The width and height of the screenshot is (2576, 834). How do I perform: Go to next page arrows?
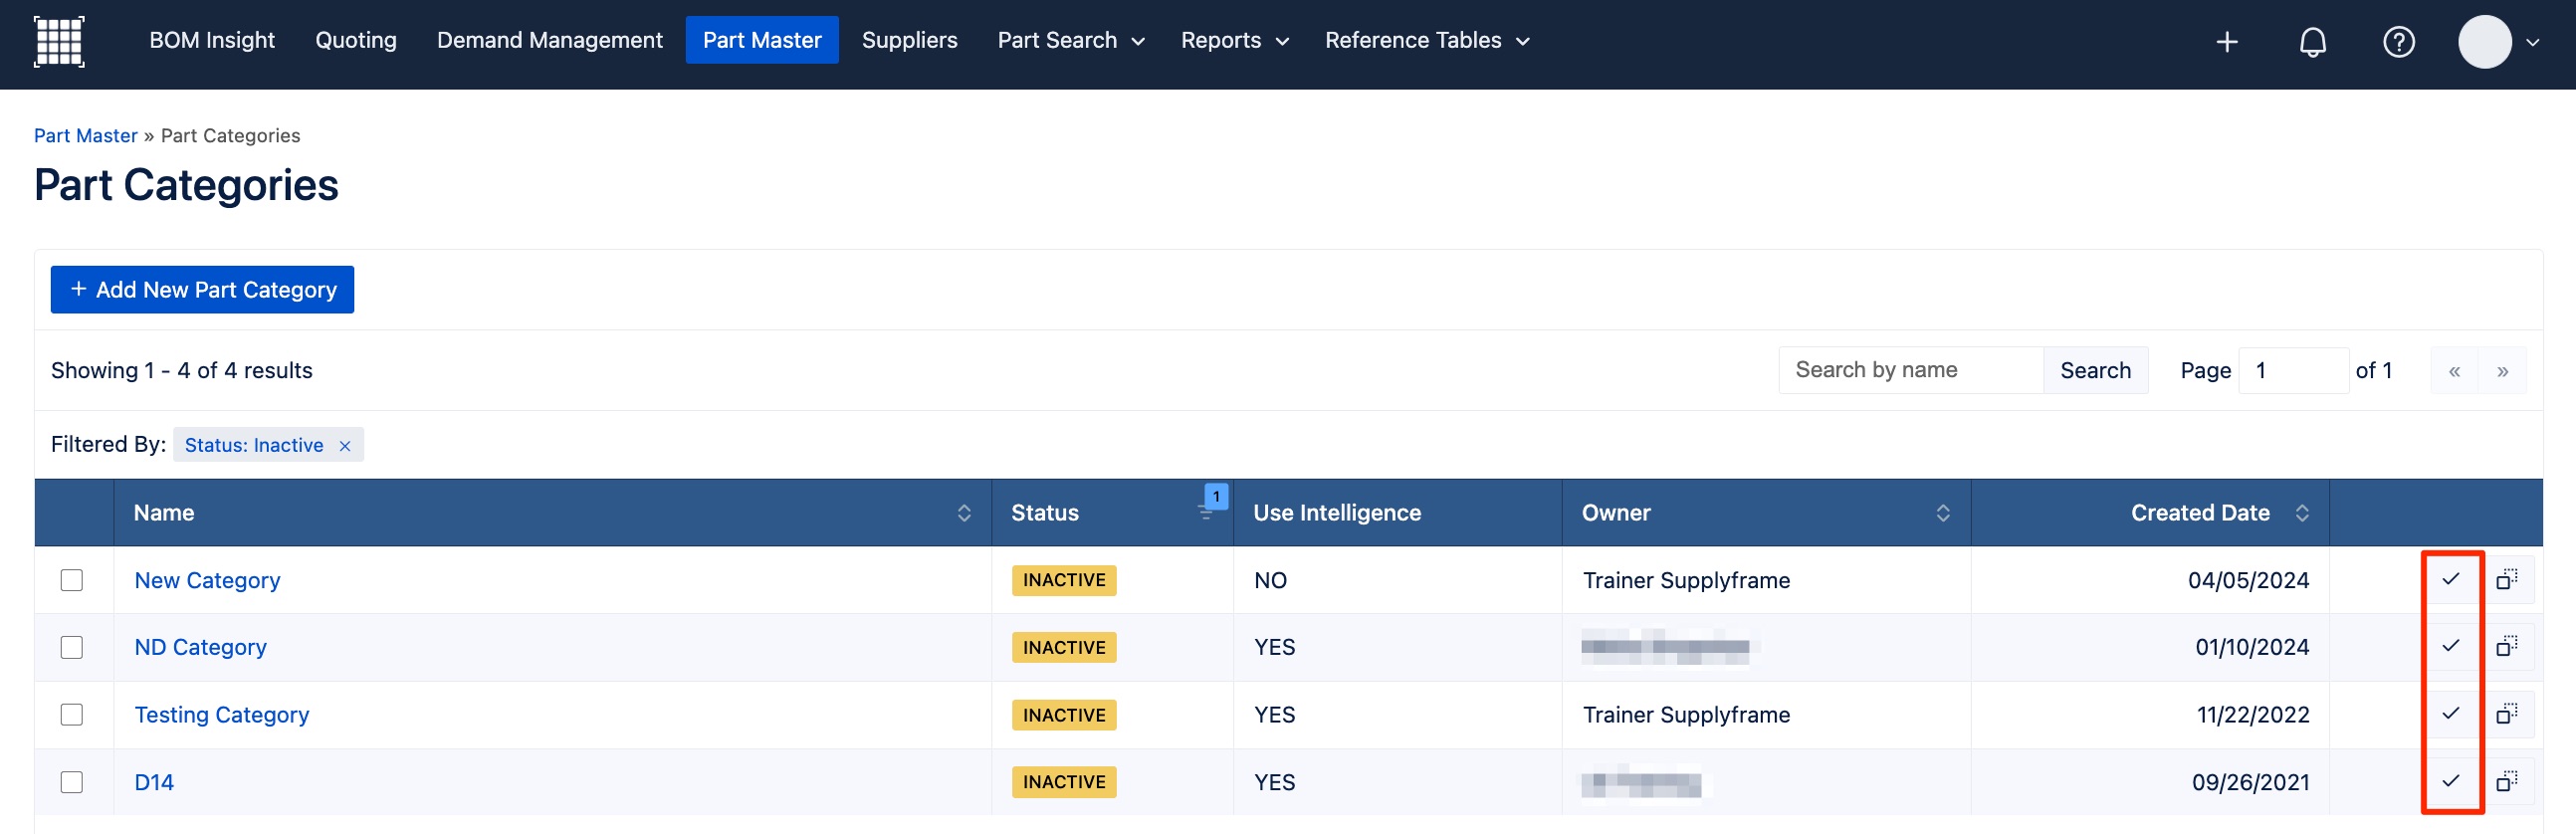(2502, 371)
